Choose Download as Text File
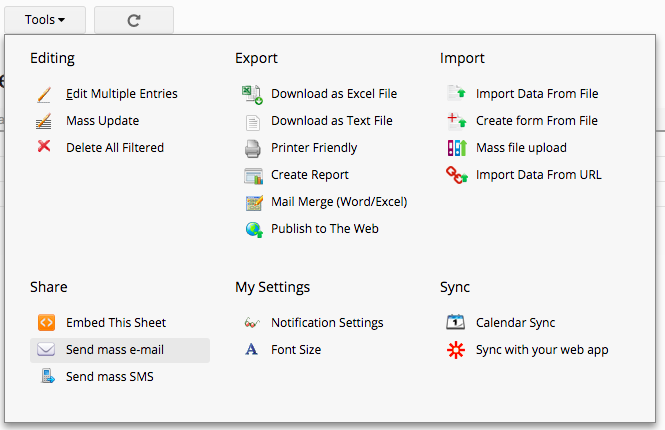Image resolution: width=665 pixels, height=430 pixels. [x=332, y=121]
